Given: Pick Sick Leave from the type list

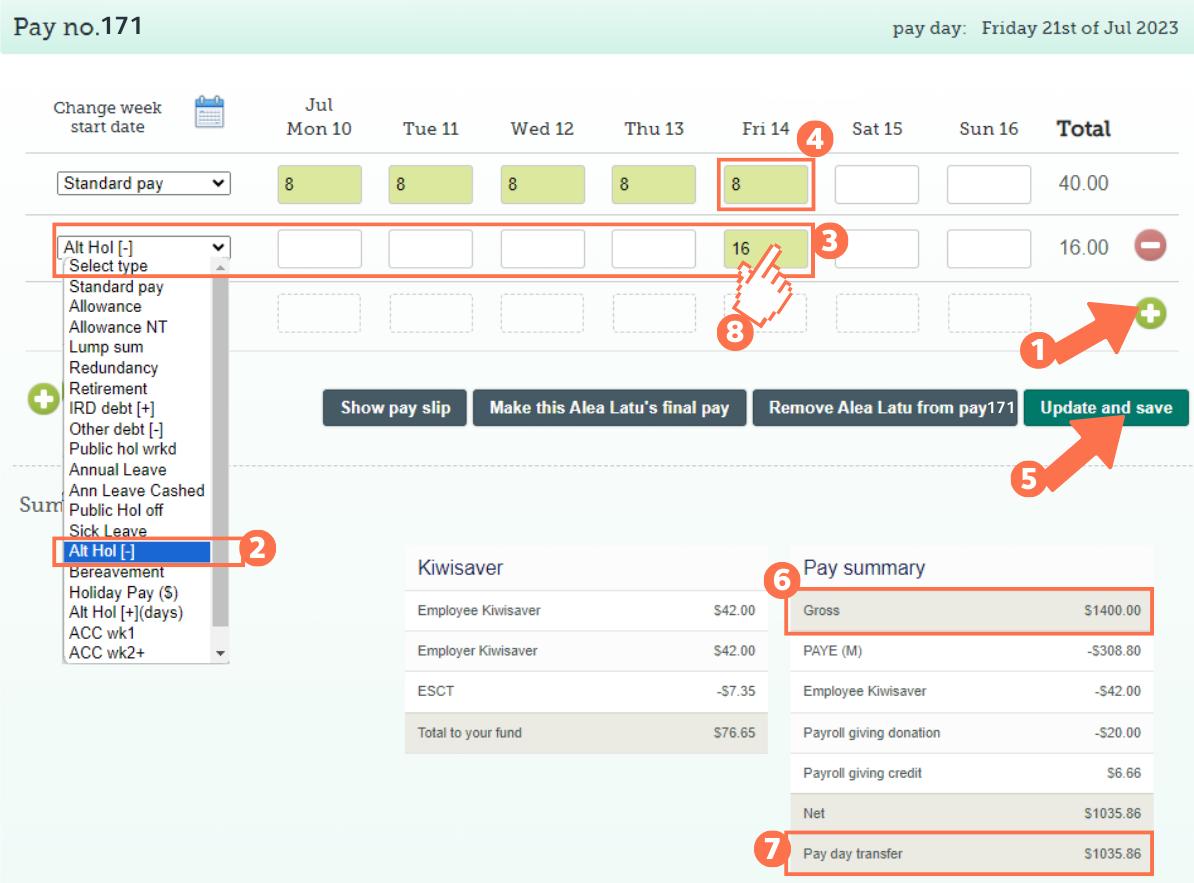Looking at the screenshot, I should pos(108,531).
